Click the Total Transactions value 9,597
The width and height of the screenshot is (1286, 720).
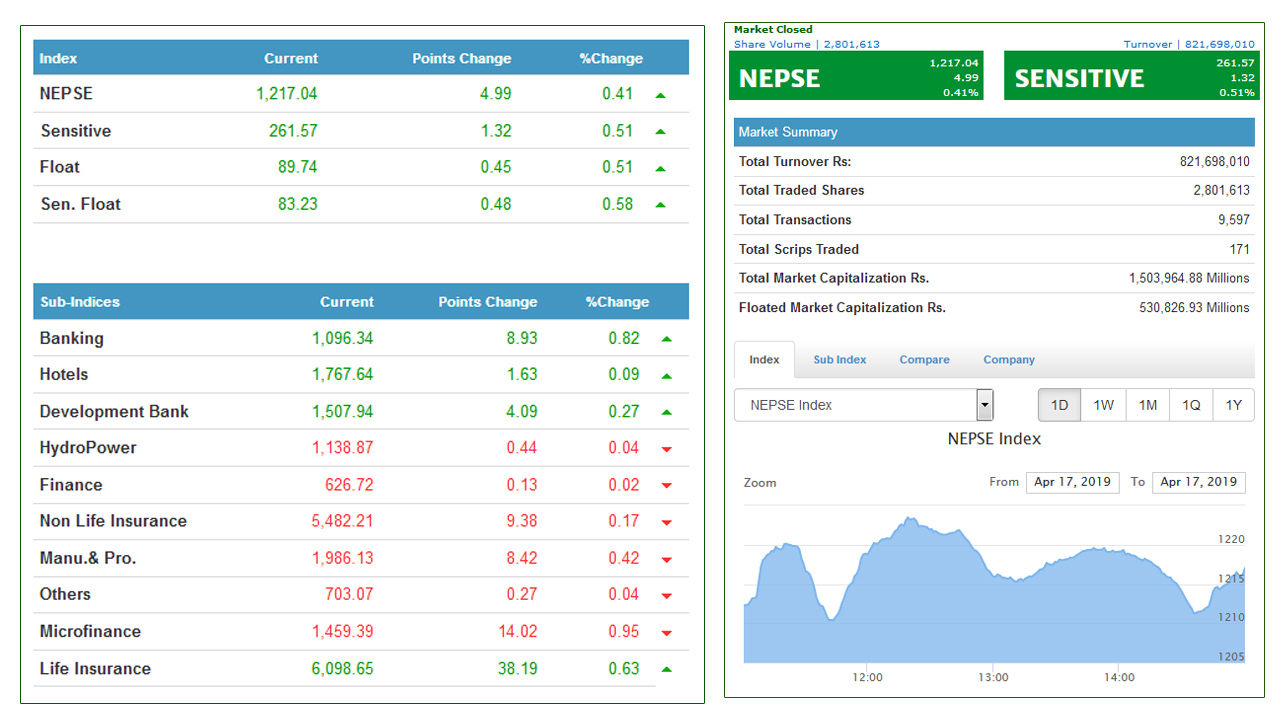tap(1234, 220)
